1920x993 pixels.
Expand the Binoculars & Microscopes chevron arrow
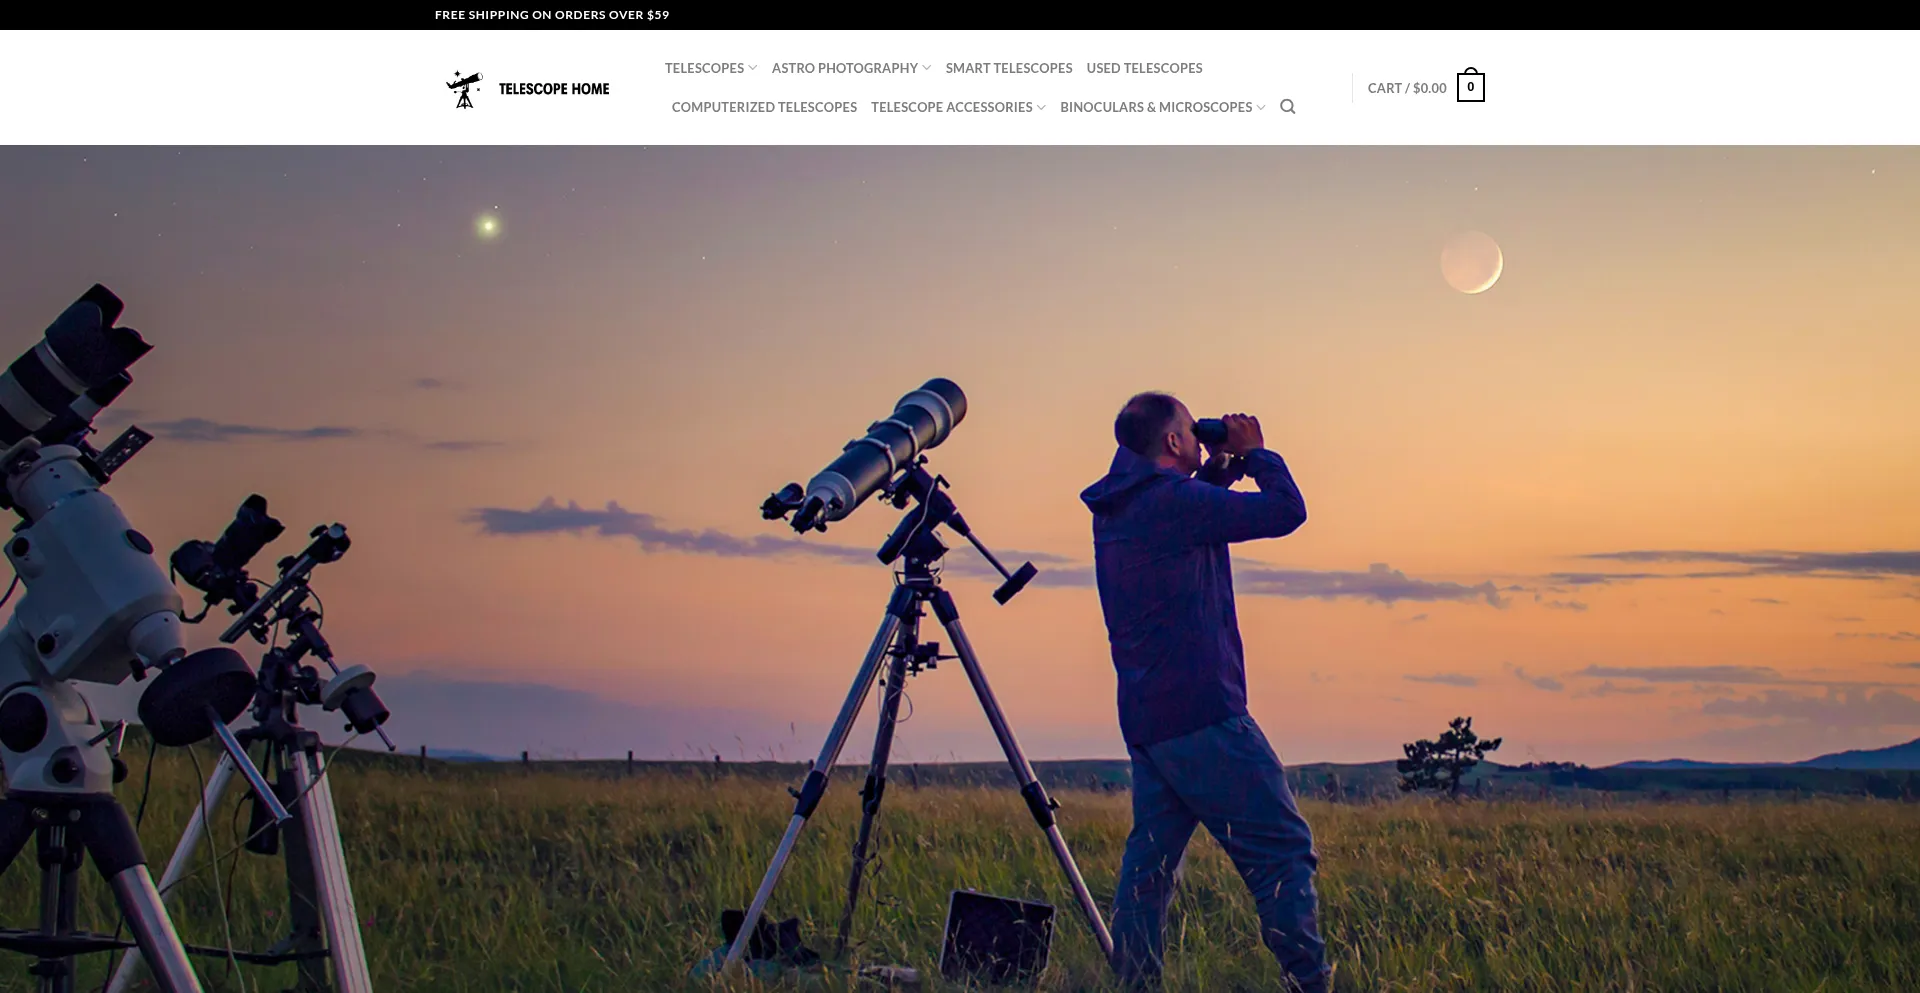point(1261,107)
